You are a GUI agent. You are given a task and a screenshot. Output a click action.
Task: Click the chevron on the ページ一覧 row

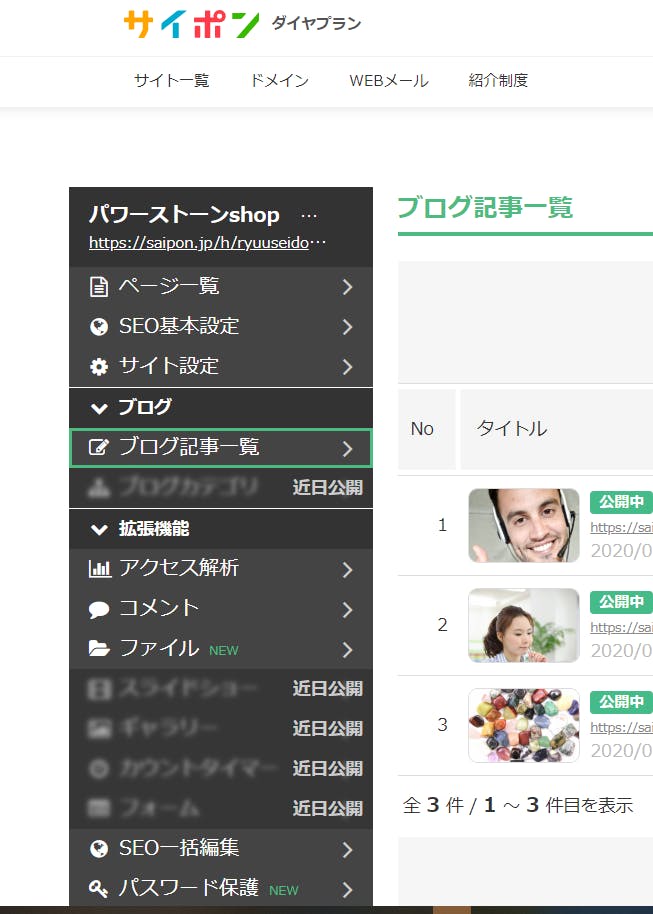[x=347, y=287]
